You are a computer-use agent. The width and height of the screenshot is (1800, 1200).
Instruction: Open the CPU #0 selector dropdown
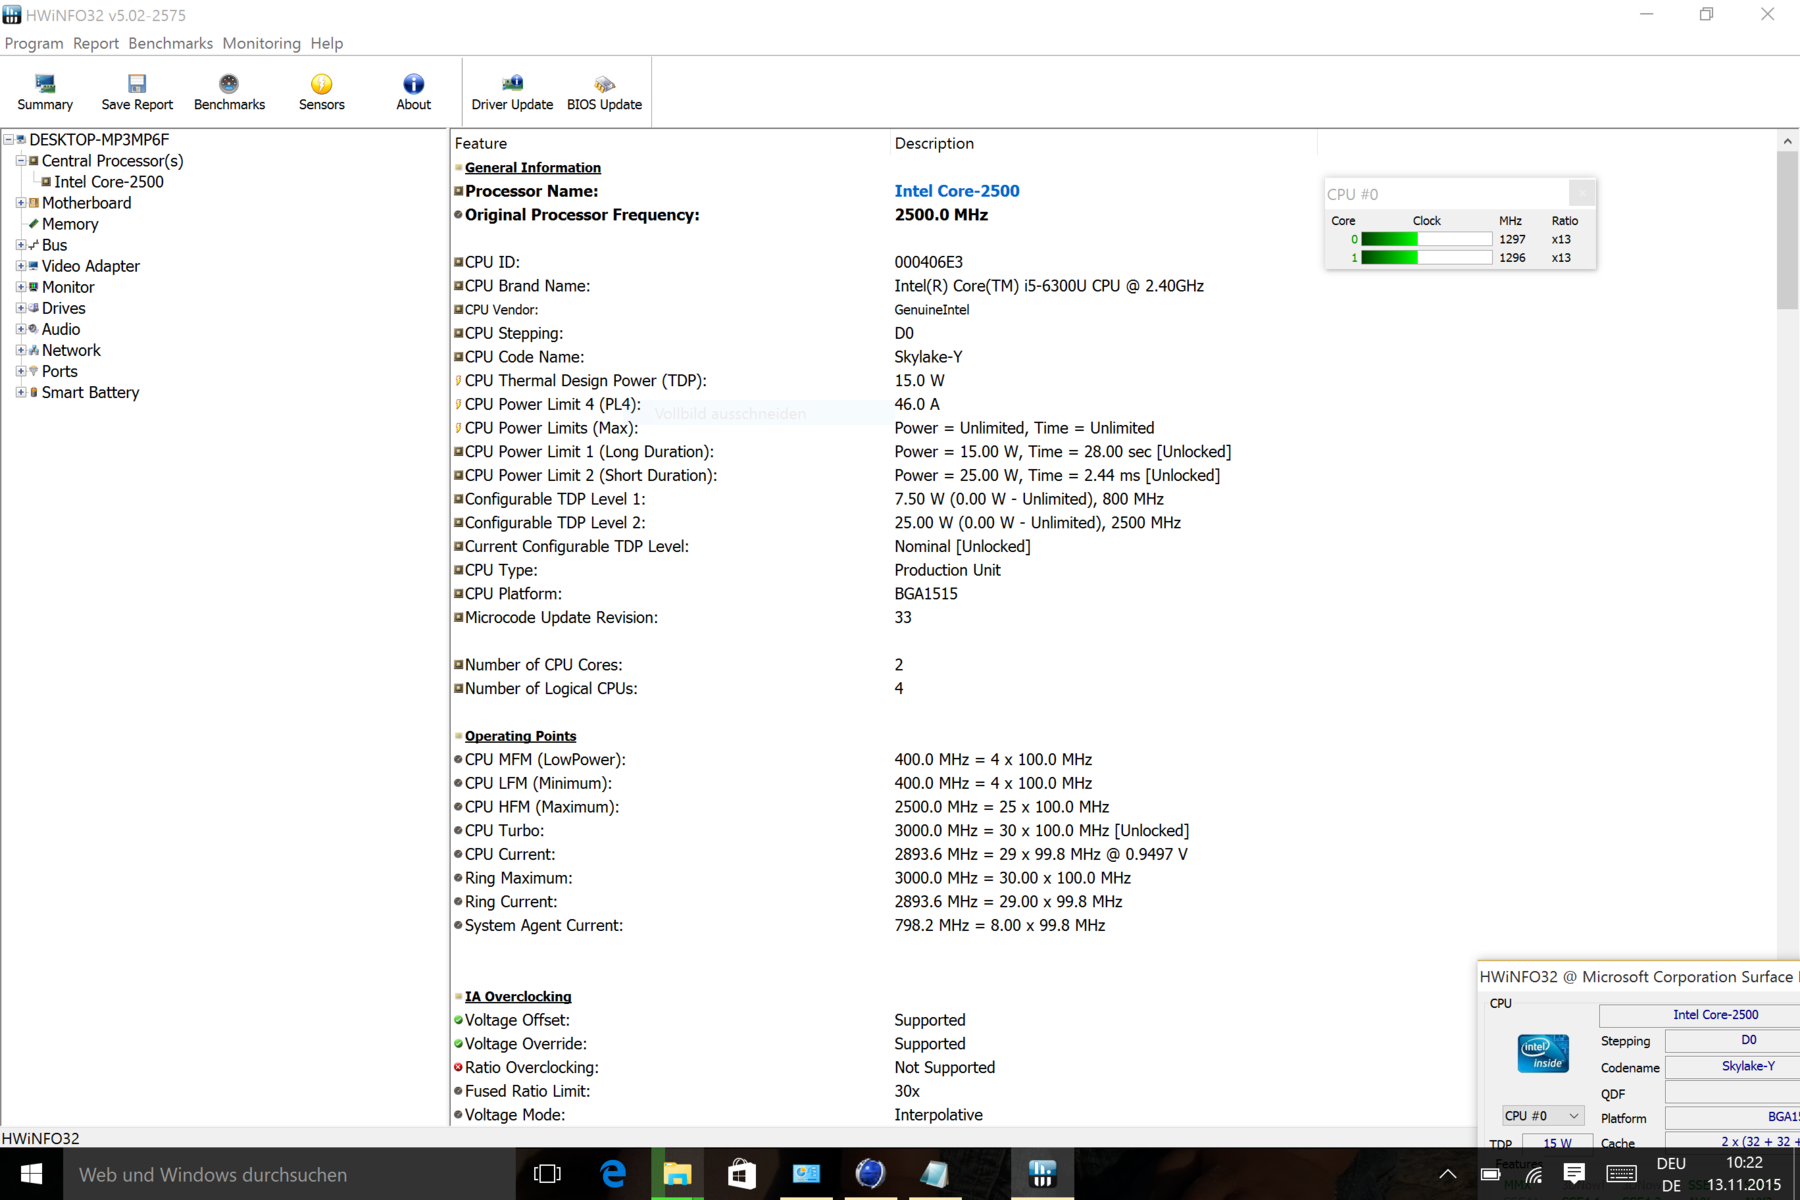(x=1542, y=1116)
